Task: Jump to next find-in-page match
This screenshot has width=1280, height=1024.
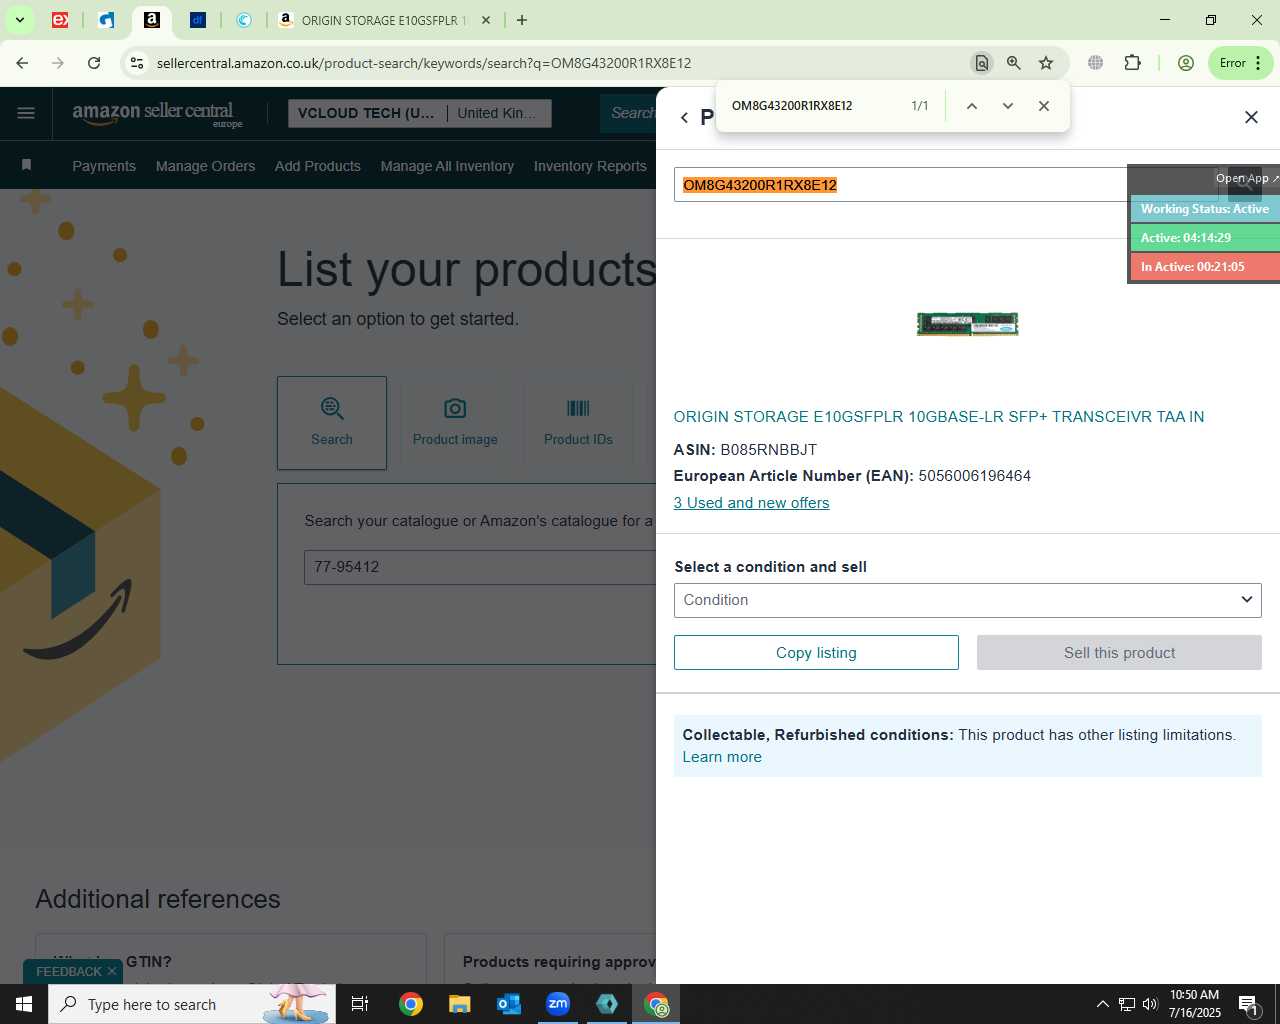Action: (x=1008, y=106)
